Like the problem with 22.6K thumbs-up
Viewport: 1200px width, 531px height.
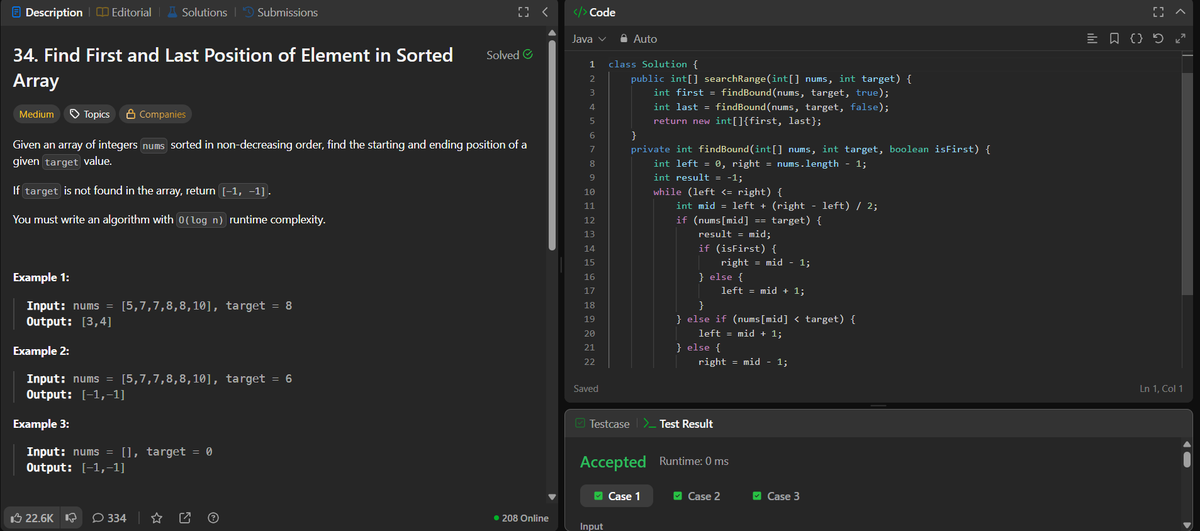click(x=32, y=518)
